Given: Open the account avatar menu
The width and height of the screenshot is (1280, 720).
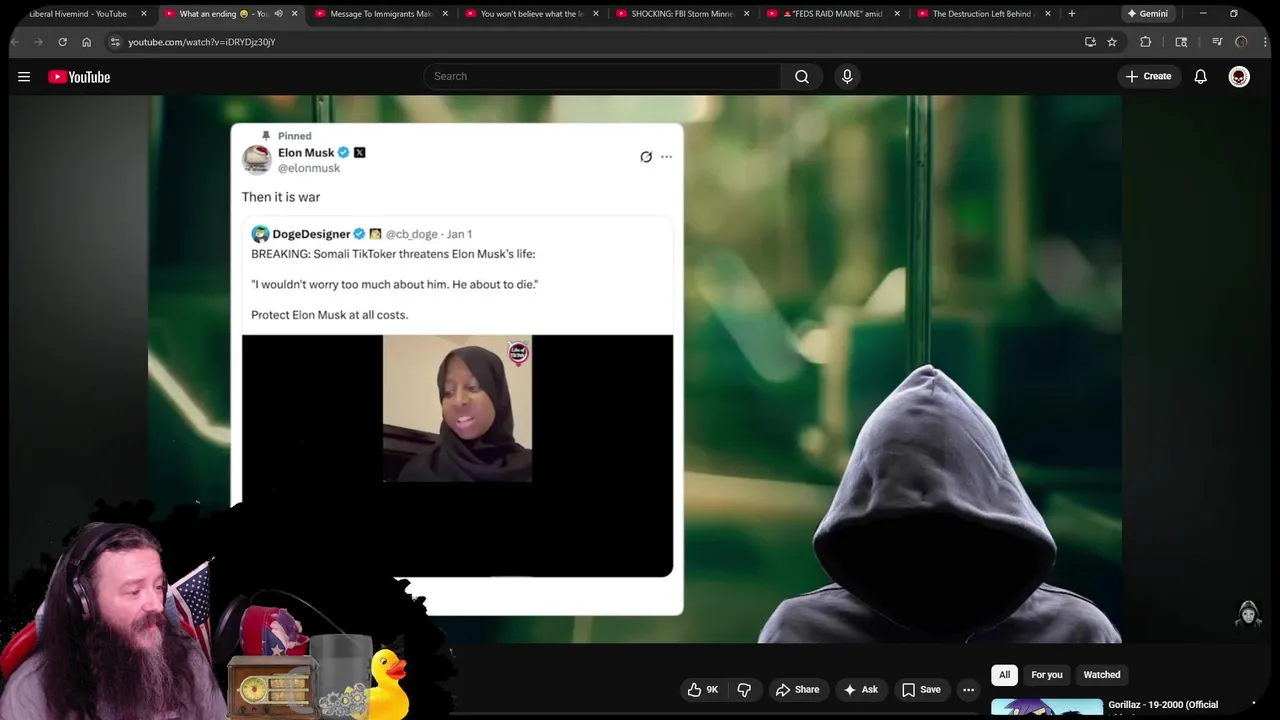Looking at the screenshot, I should tap(1239, 77).
